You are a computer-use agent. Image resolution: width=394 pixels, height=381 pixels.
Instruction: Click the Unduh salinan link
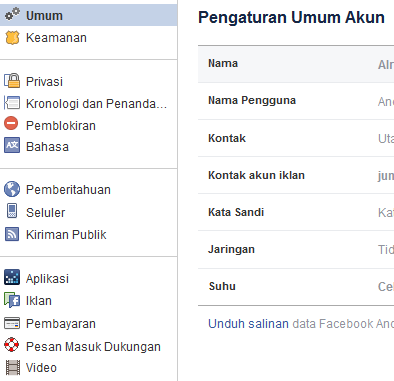tap(248, 324)
